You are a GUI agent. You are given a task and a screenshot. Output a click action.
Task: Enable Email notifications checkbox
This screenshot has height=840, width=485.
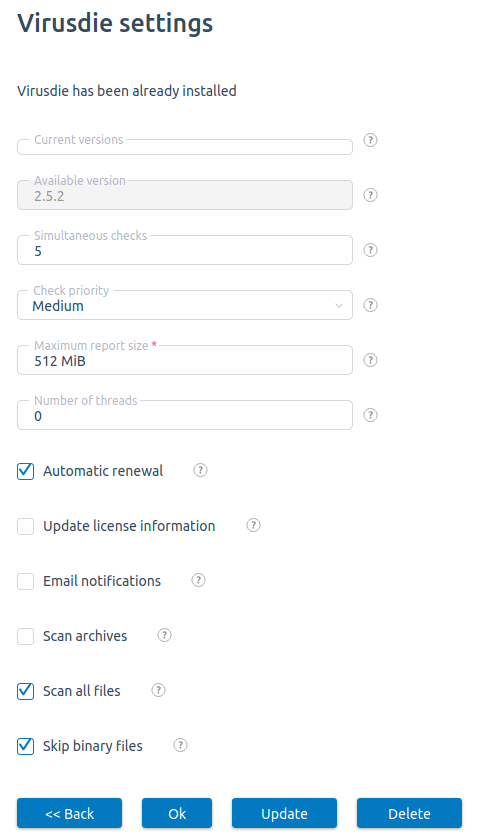click(x=25, y=581)
